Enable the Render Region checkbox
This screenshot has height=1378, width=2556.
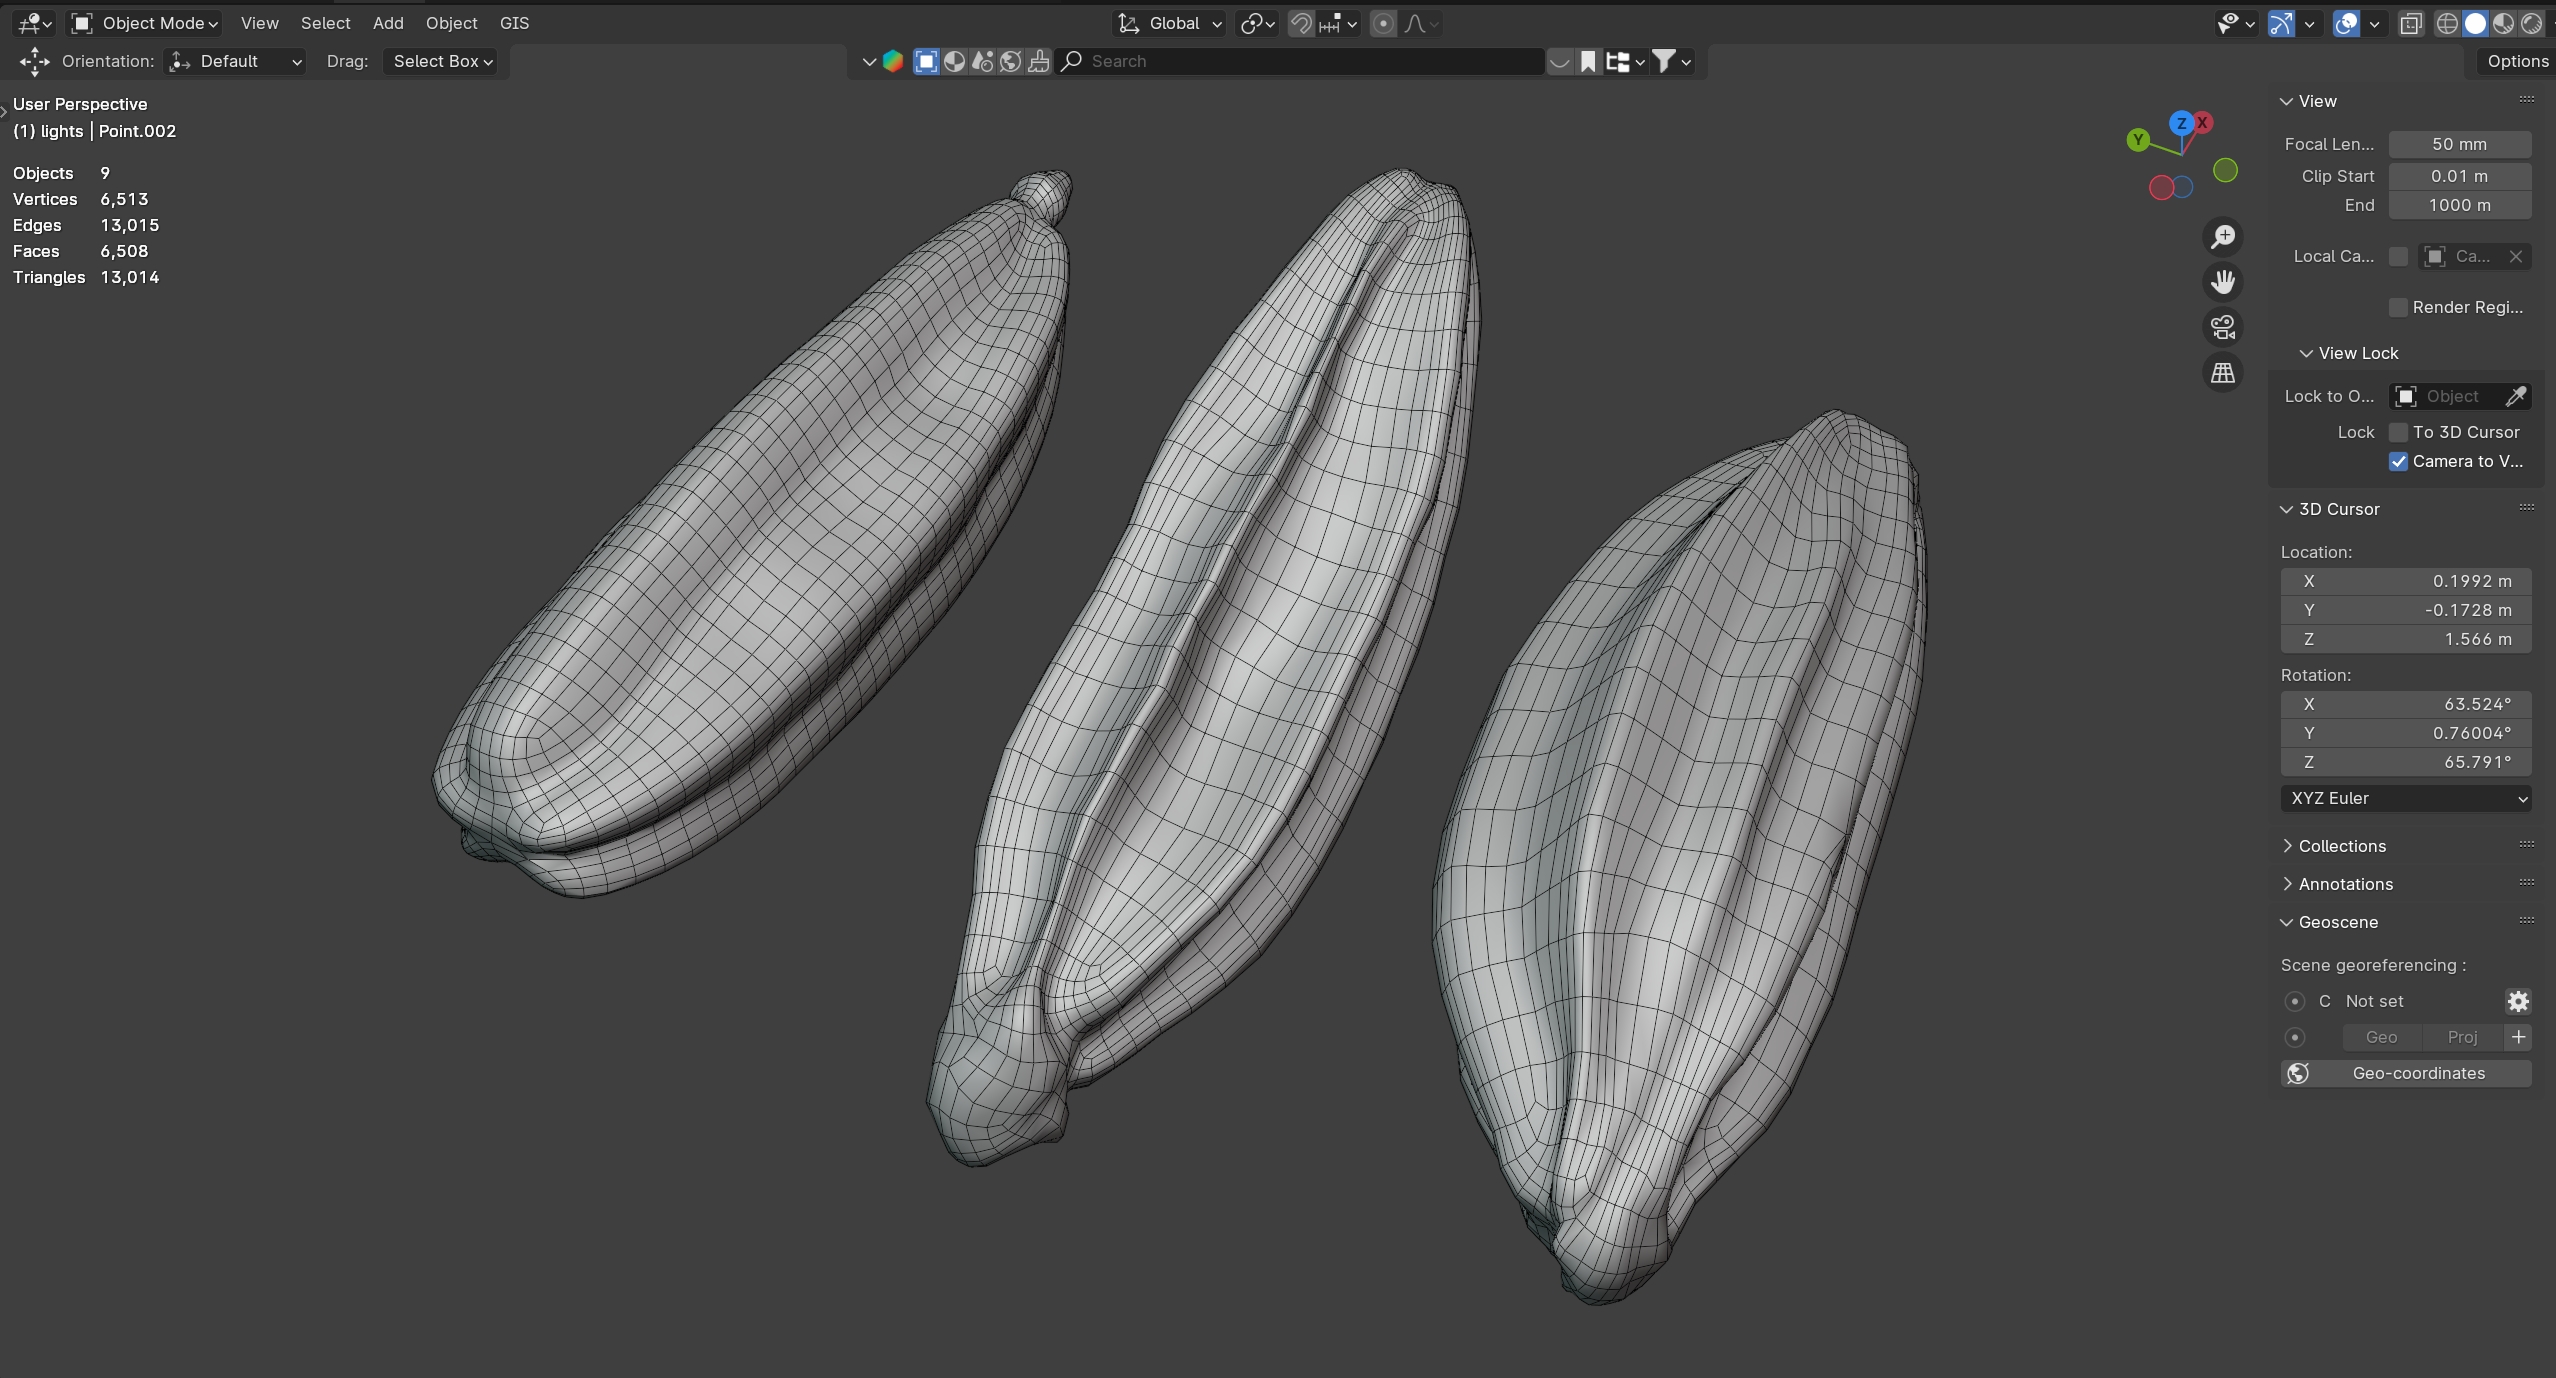[2398, 307]
